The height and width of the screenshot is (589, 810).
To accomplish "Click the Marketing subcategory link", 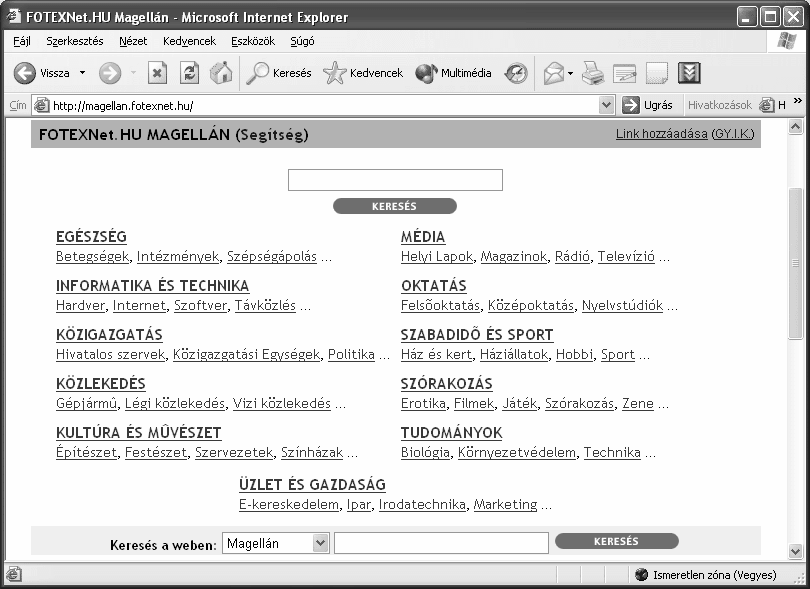I will point(506,504).
